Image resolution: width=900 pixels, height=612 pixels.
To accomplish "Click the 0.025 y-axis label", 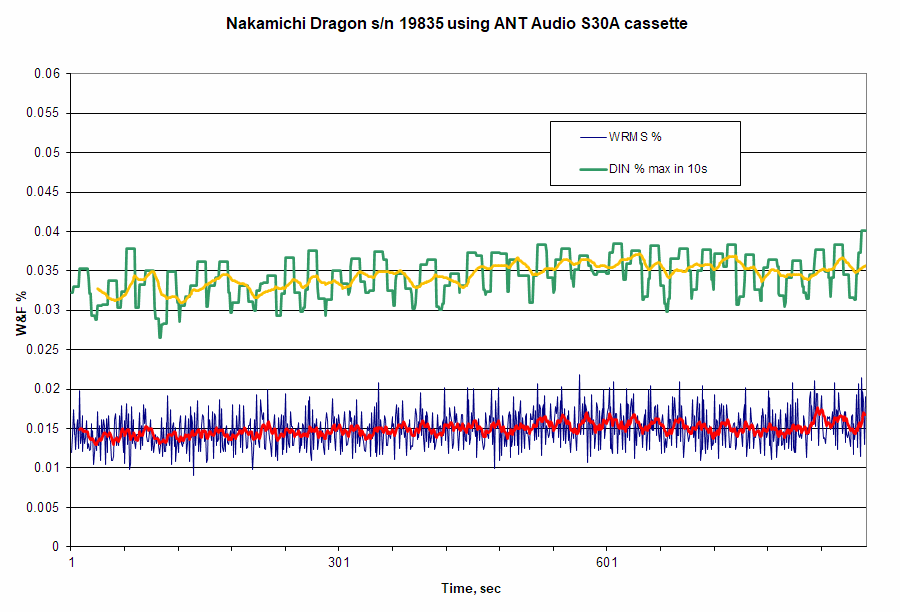I will click(x=42, y=349).
